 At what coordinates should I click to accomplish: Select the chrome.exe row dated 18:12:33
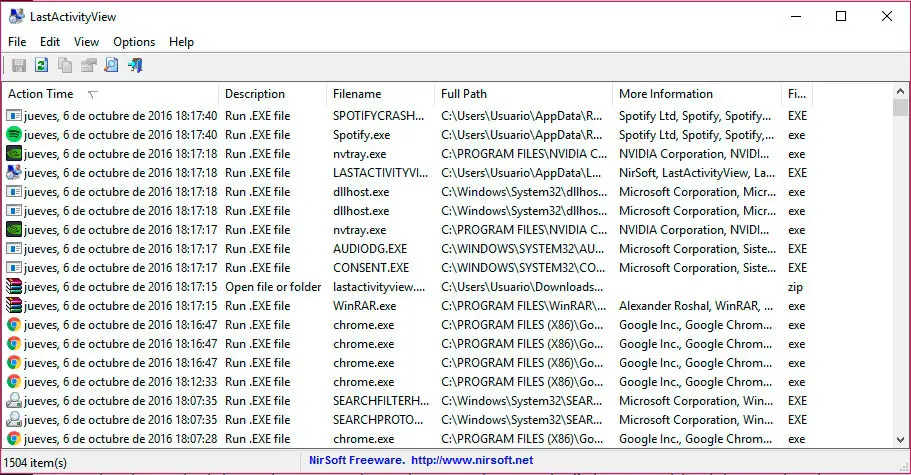407,382
